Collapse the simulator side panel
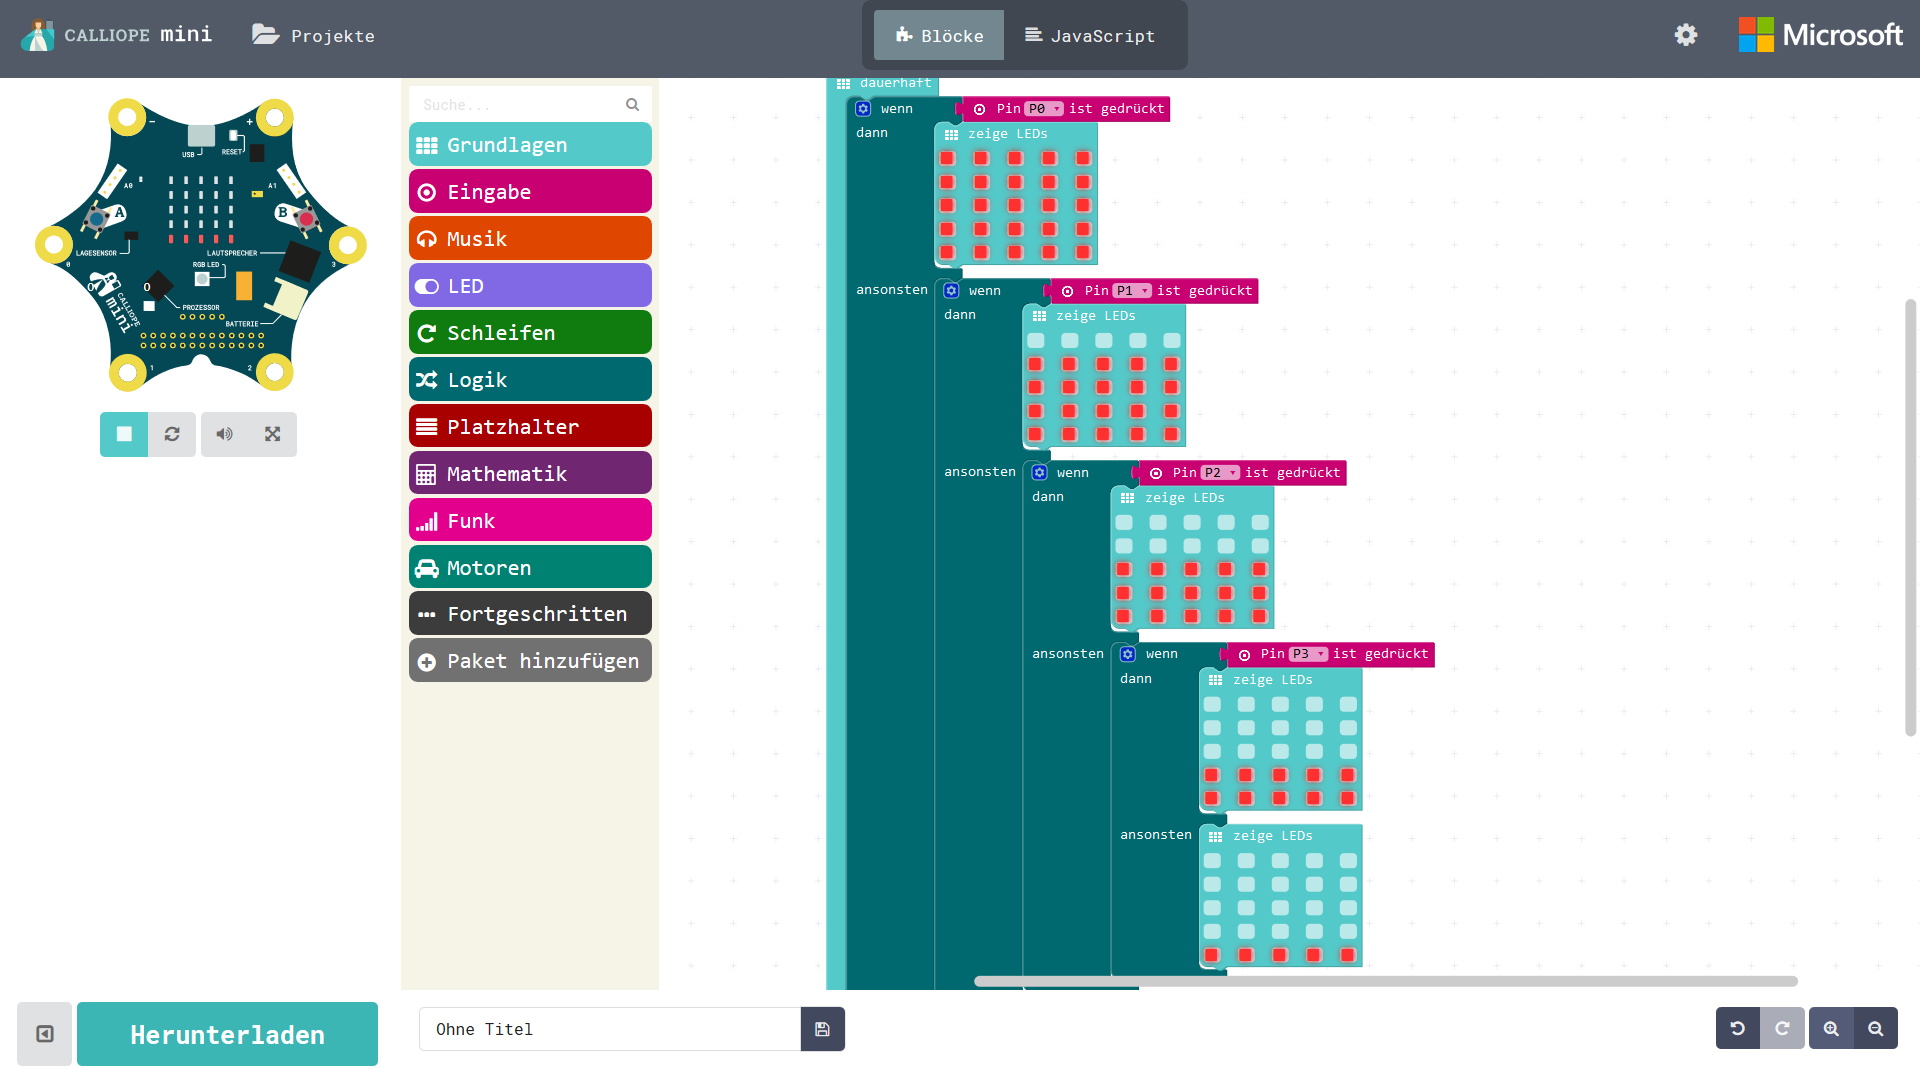Viewport: 1920px width, 1068px height. 45,1034
